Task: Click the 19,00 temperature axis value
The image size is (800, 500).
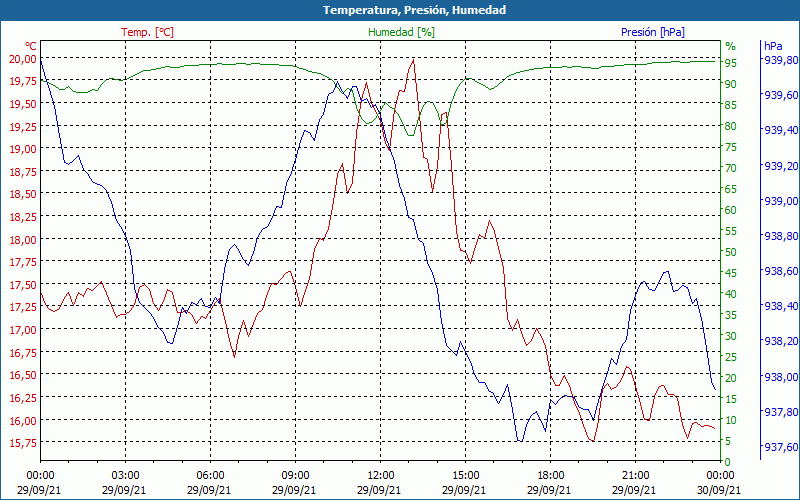Action: click(22, 149)
